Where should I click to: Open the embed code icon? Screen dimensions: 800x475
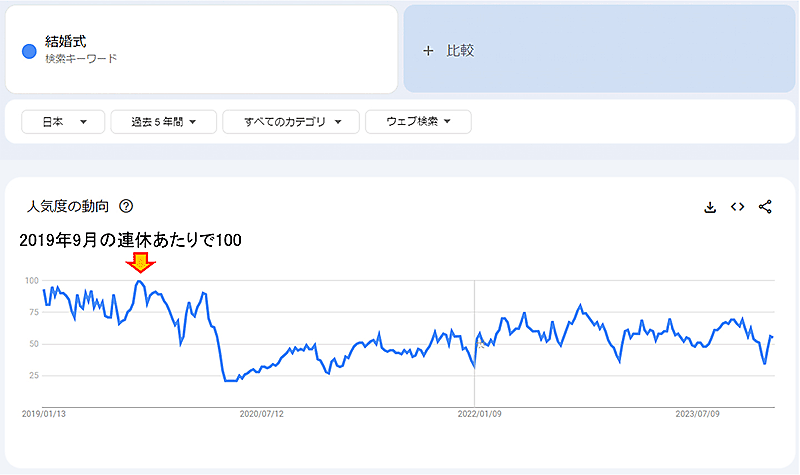click(738, 207)
